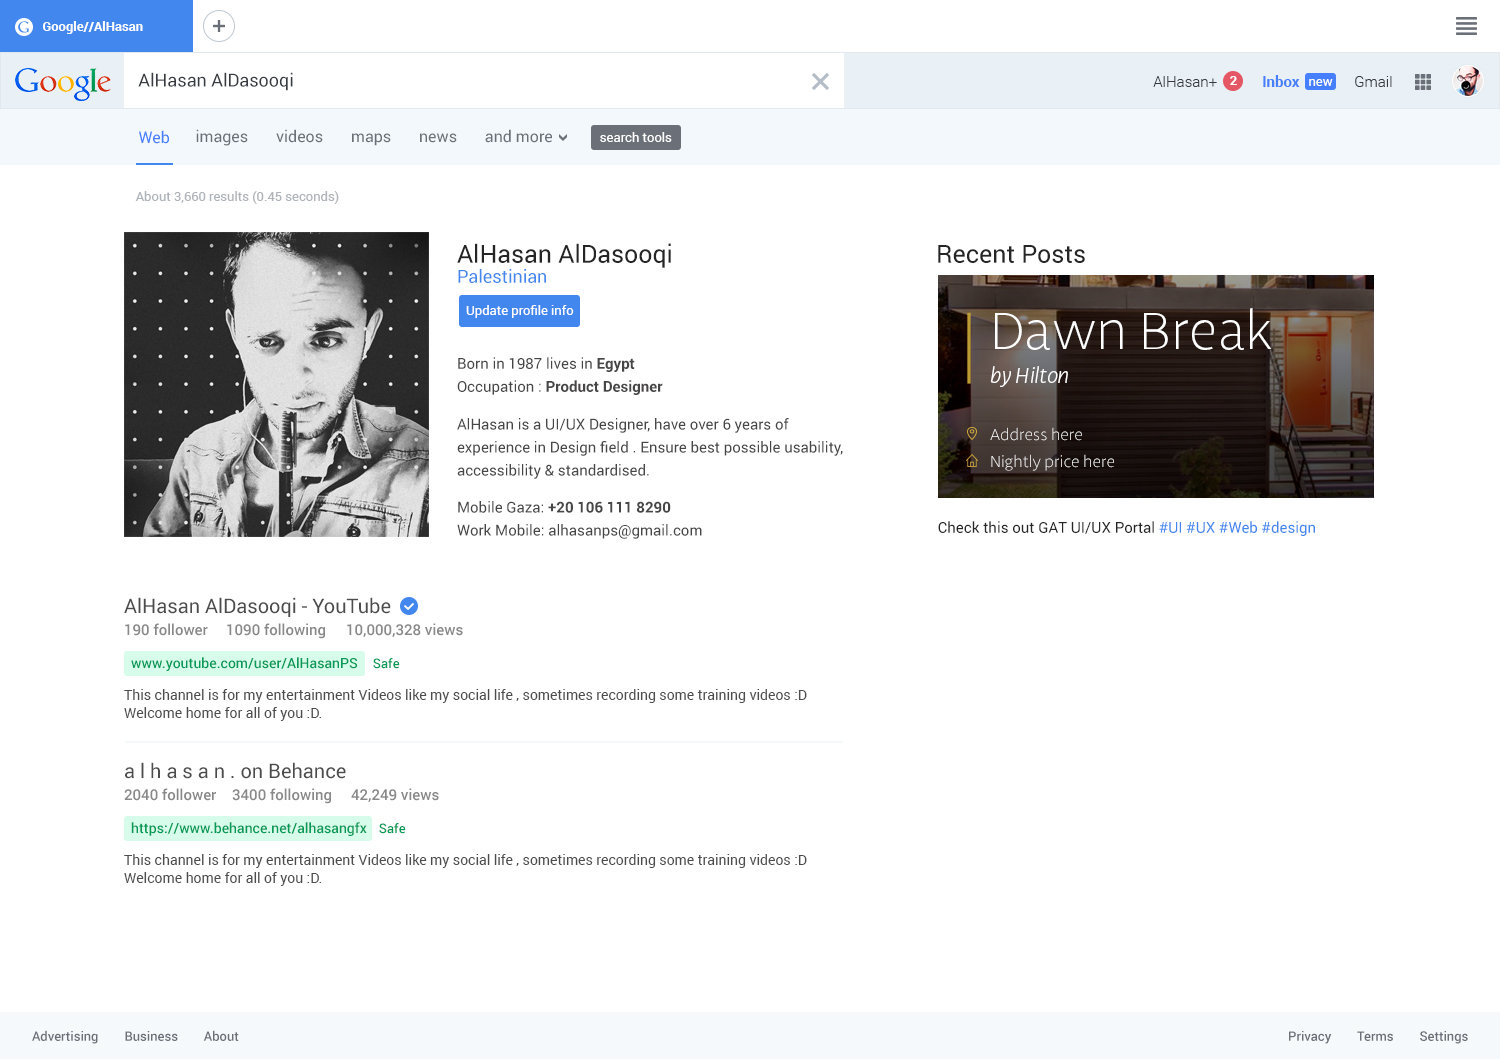Open the youtube.com/user/AlHasanPS link
Viewport: 1500px width, 1059px height.
click(x=244, y=663)
